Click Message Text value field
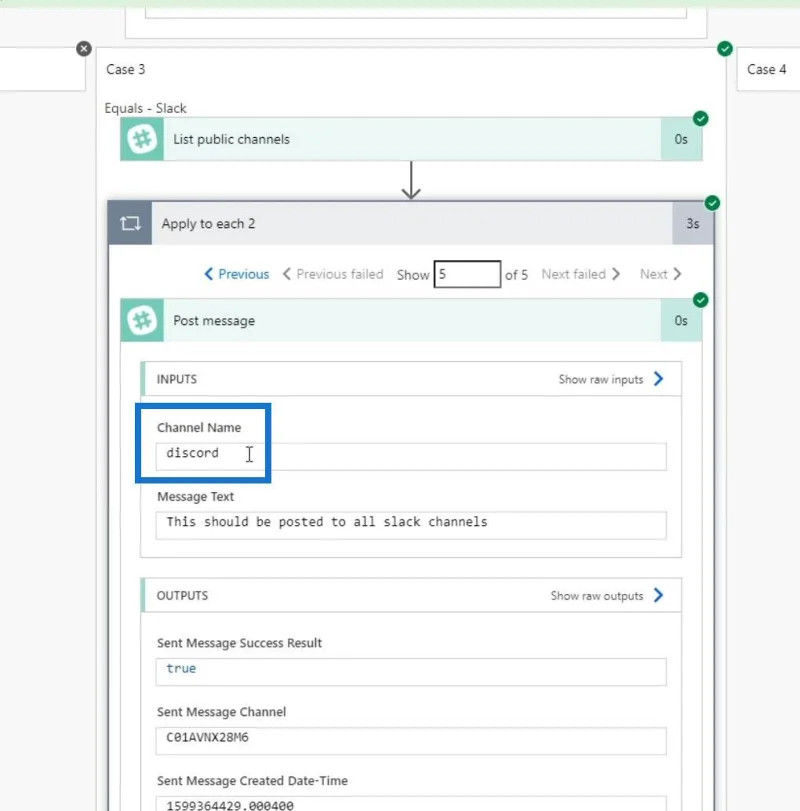The height and width of the screenshot is (811, 800). pyautogui.click(x=411, y=525)
